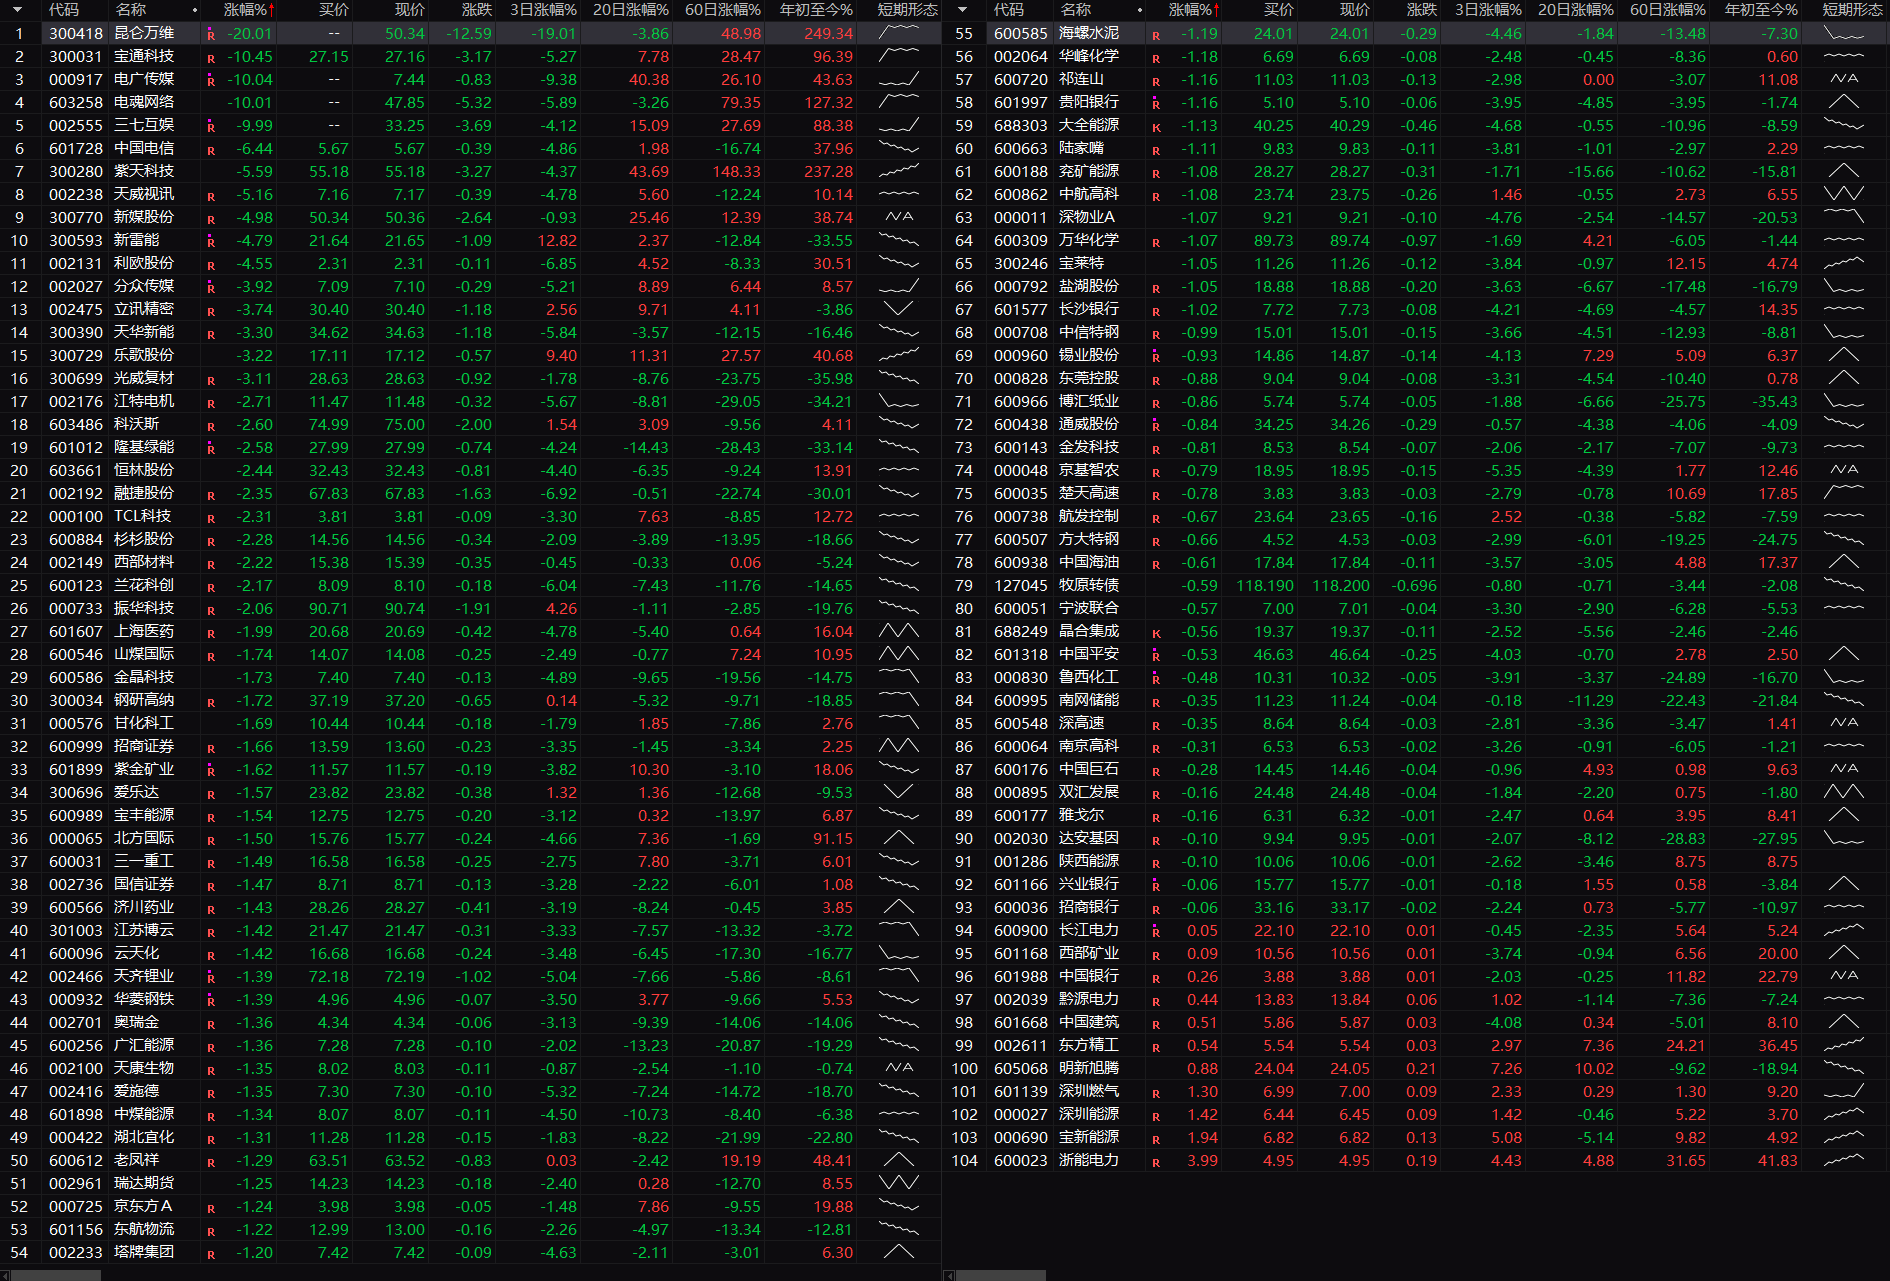Click the R marker beside 天齐锂业
The image size is (1890, 1281).
(211, 978)
